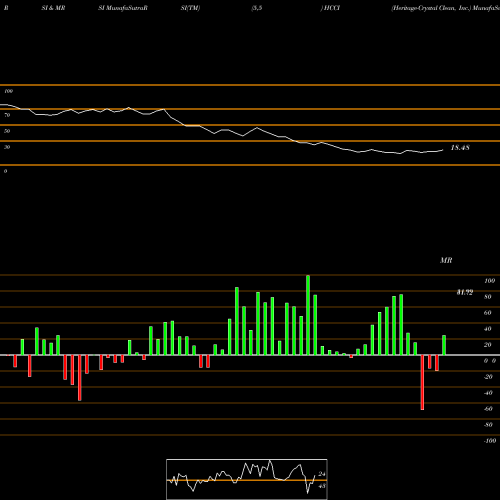Click the thumbnail value label 43
This screenshot has width=500, height=500.
coord(322,486)
